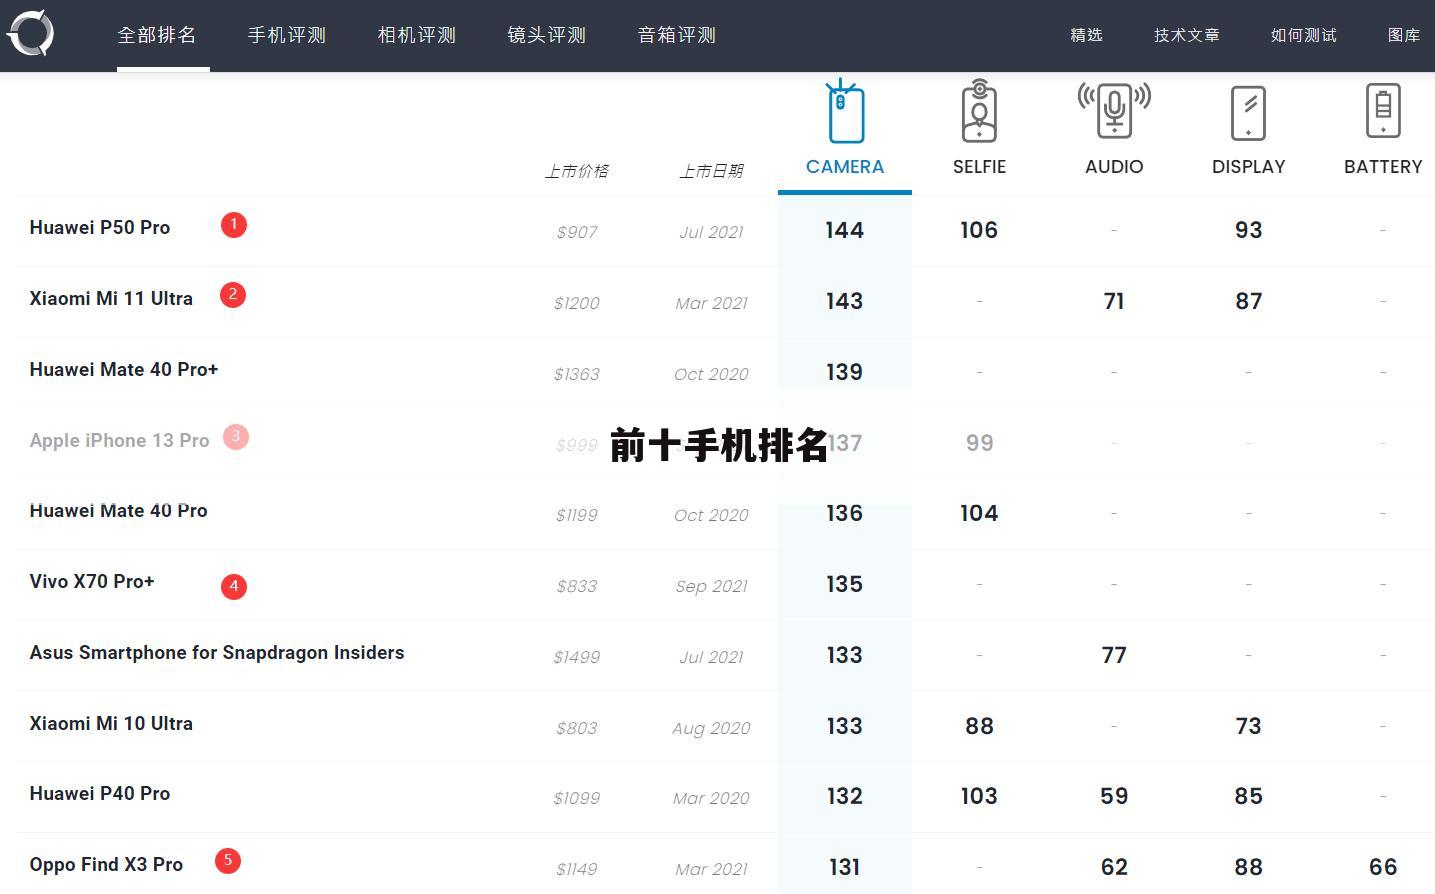Sort by 上市日期 column header

[711, 171]
